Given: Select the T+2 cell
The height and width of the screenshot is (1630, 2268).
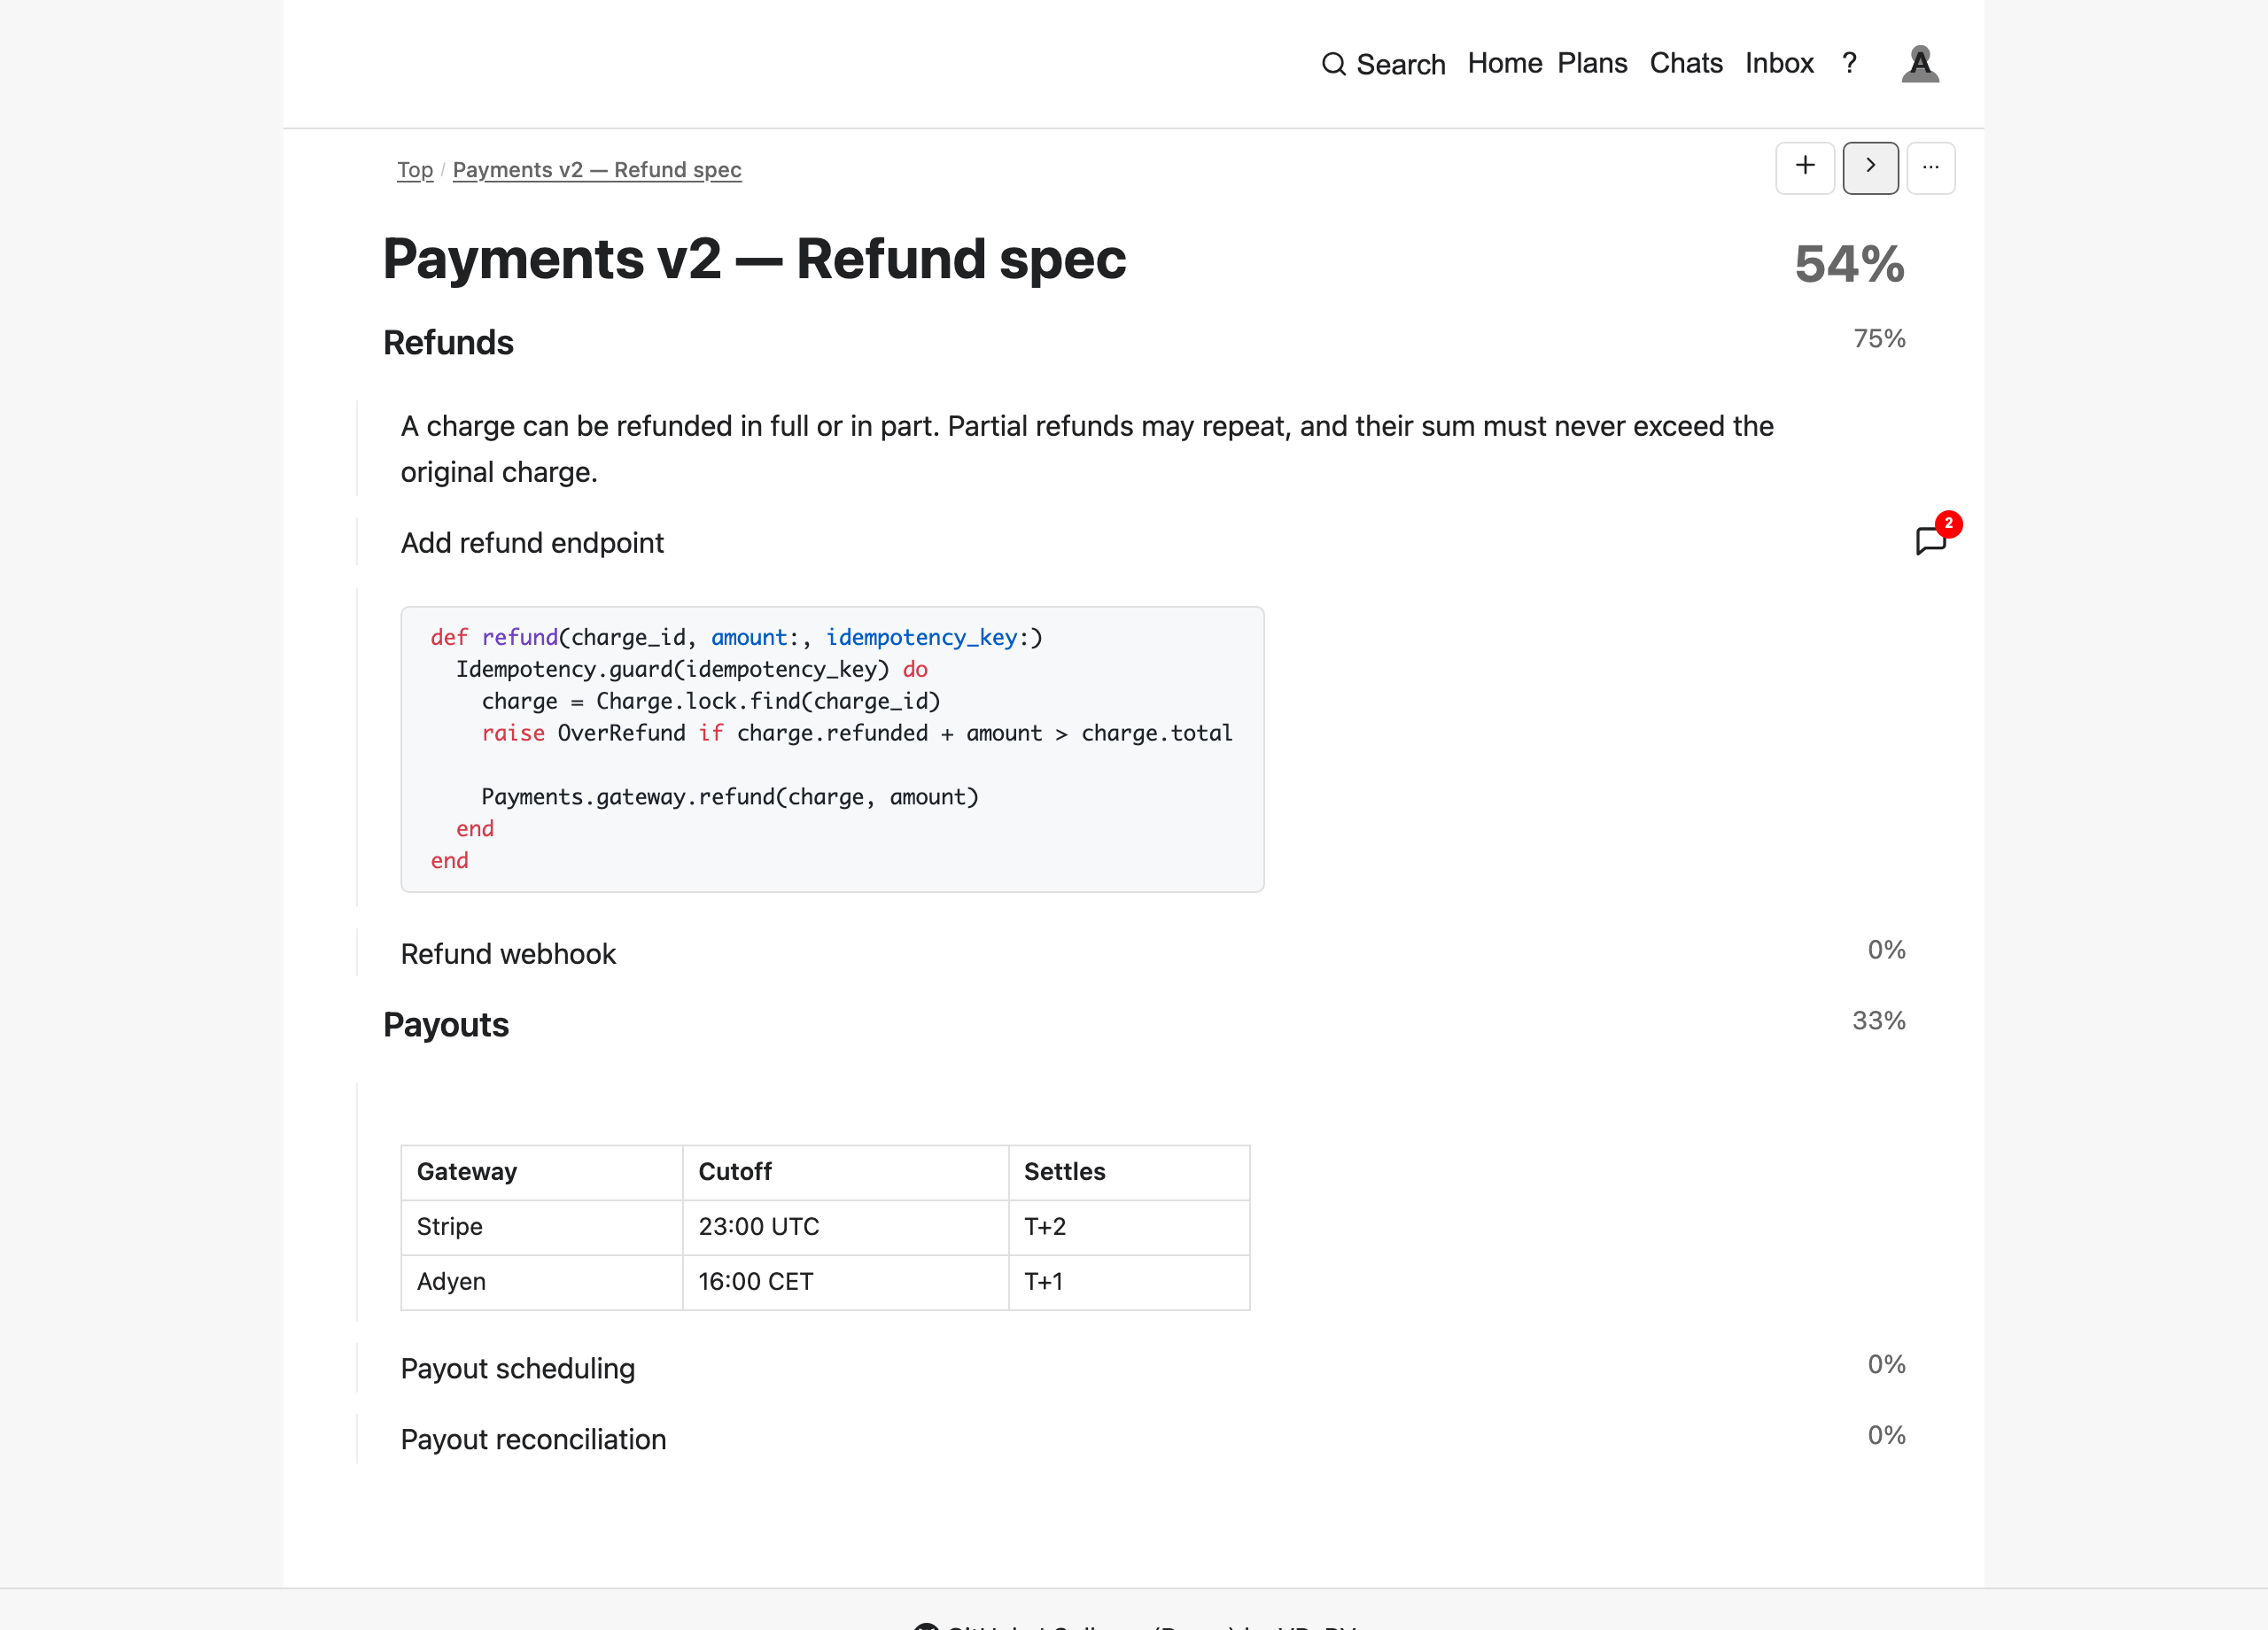Looking at the screenshot, I should point(1129,1227).
